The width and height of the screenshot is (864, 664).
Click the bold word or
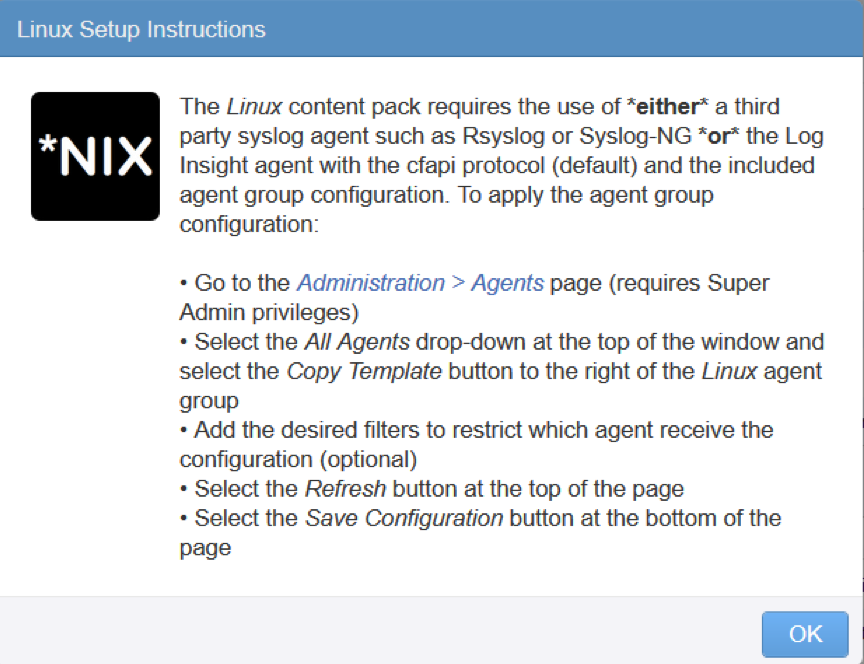click(x=719, y=136)
